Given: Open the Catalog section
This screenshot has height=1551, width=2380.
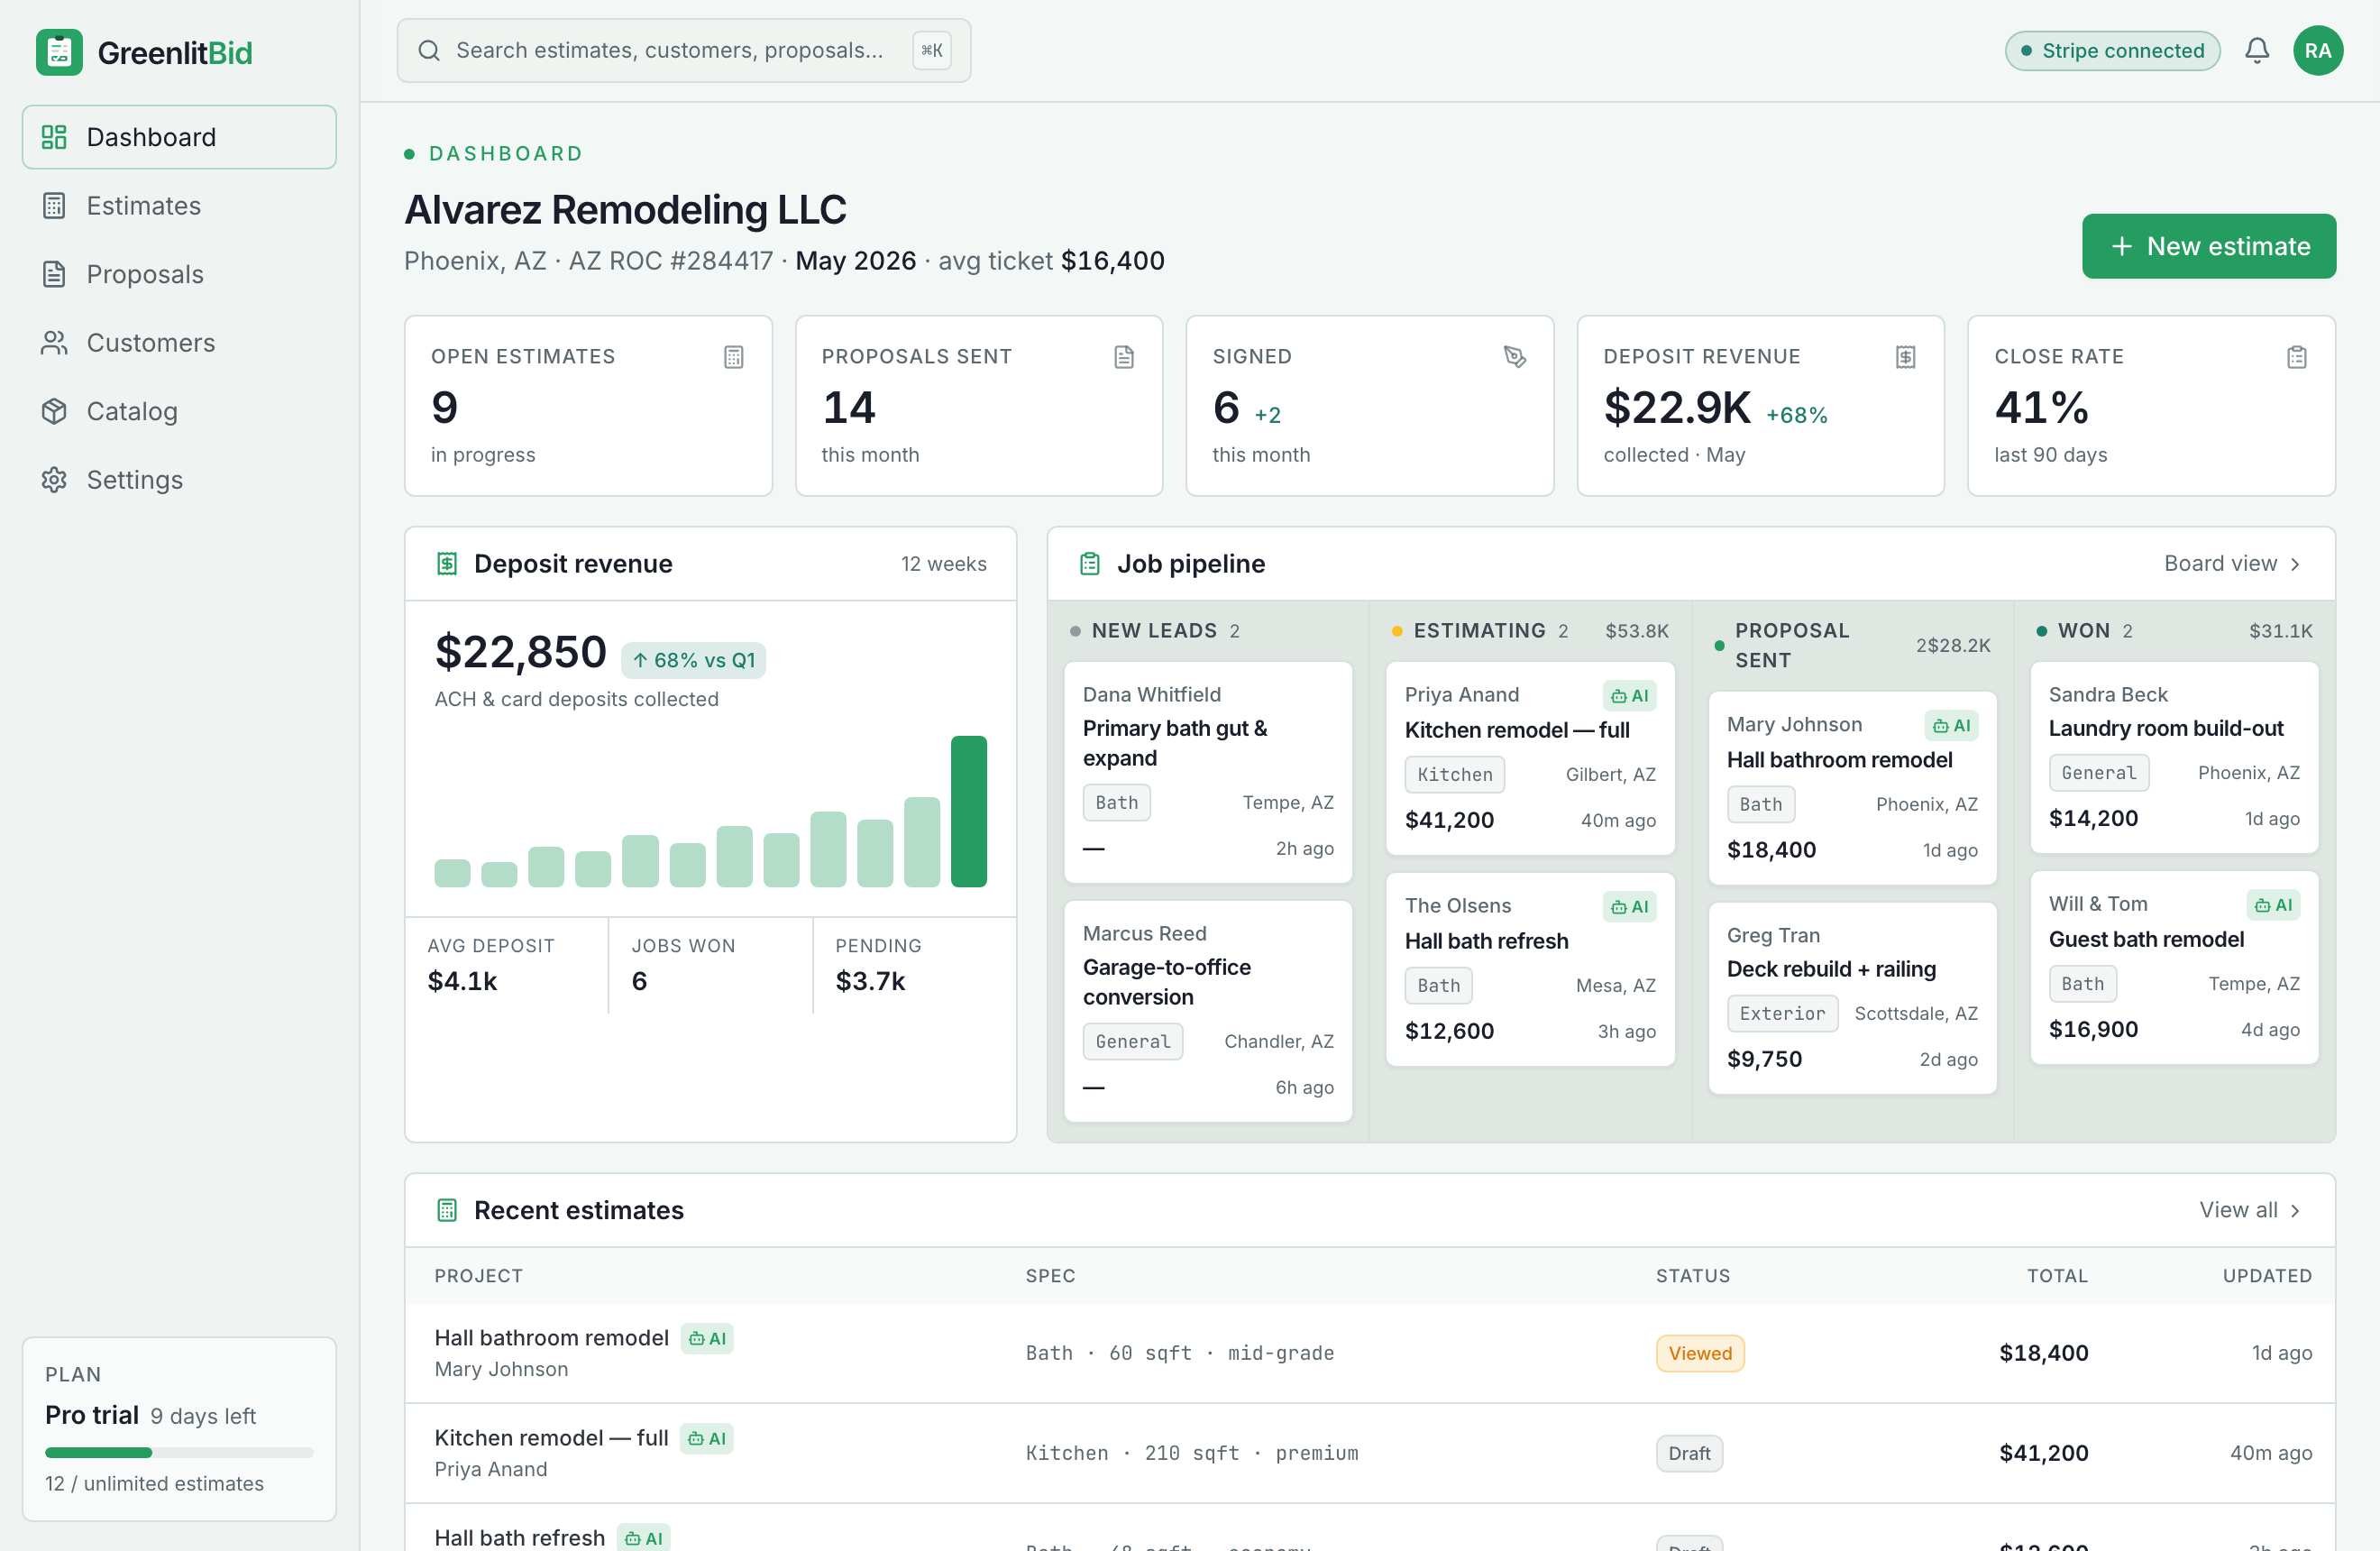Looking at the screenshot, I should [x=179, y=411].
